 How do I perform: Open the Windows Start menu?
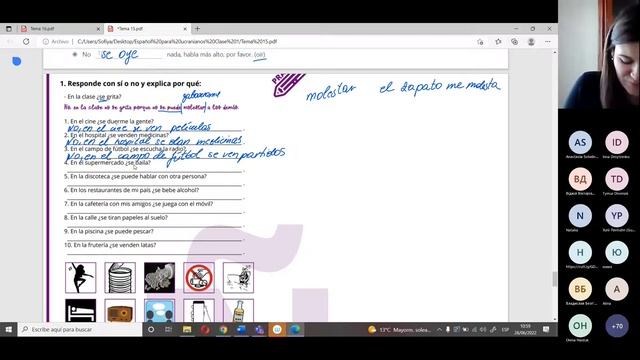point(9,329)
